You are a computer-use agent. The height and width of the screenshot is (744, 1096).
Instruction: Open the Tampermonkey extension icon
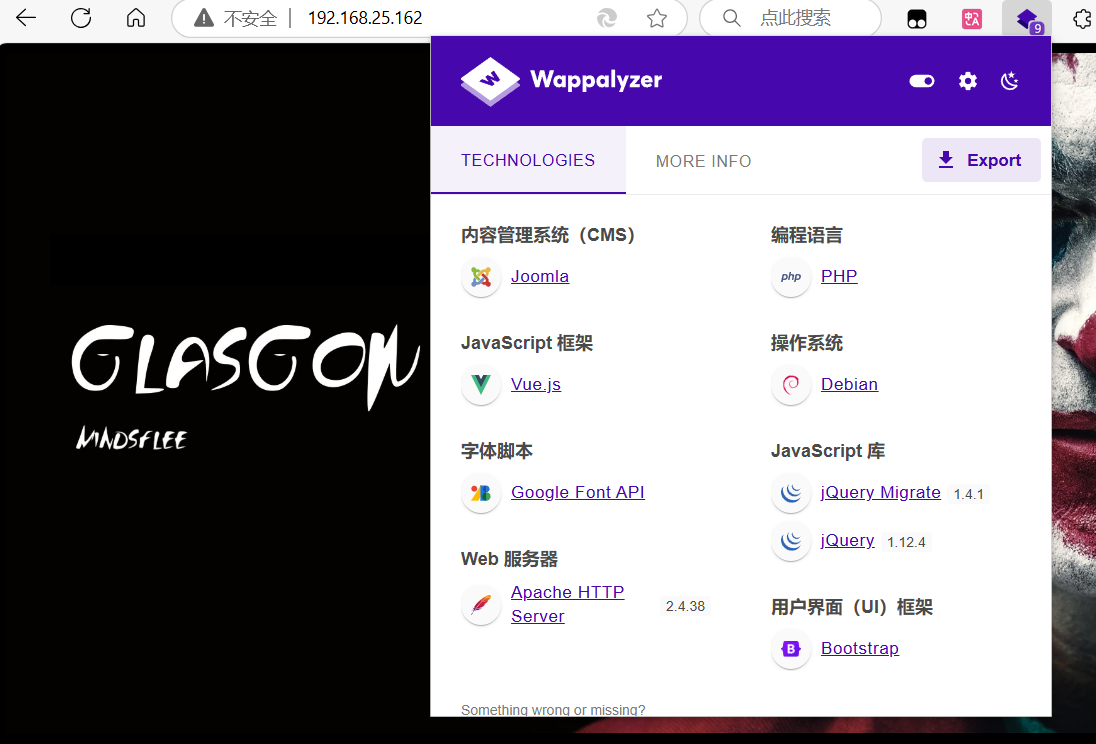(916, 19)
